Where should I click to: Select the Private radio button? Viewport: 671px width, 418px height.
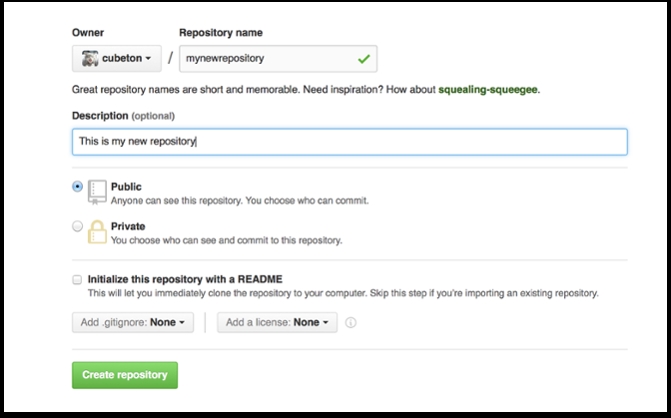(77, 226)
